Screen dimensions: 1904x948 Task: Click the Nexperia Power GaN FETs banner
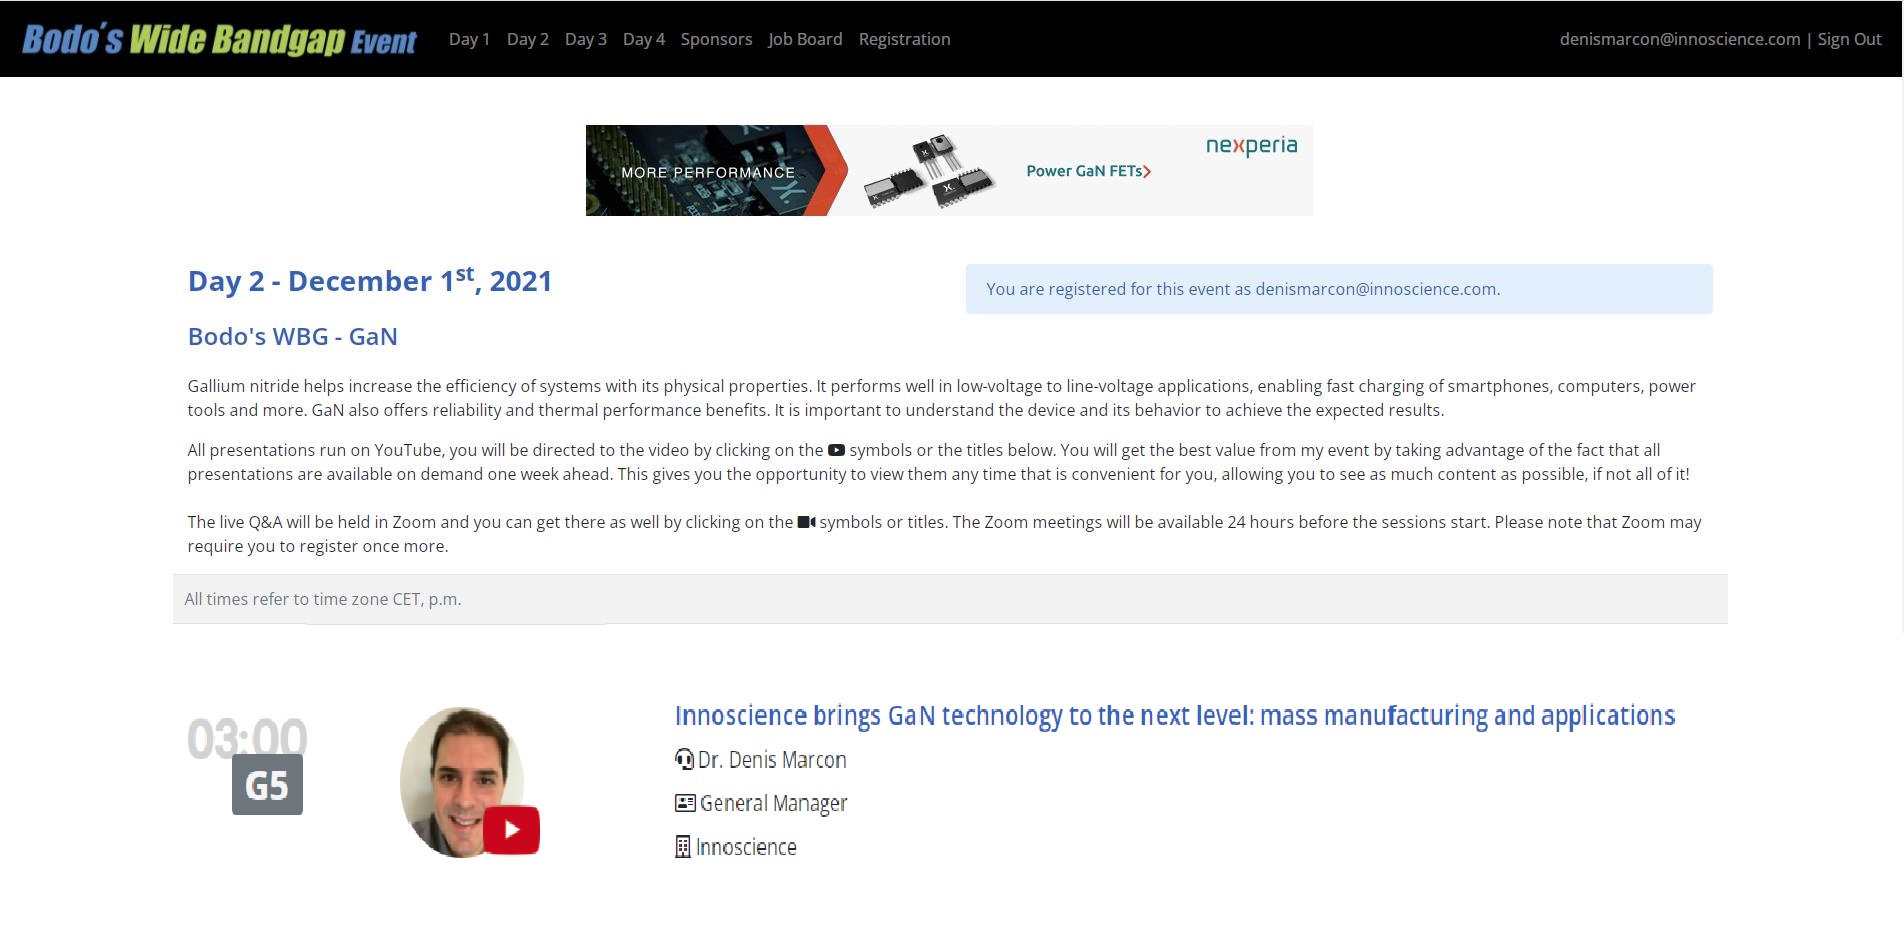949,170
